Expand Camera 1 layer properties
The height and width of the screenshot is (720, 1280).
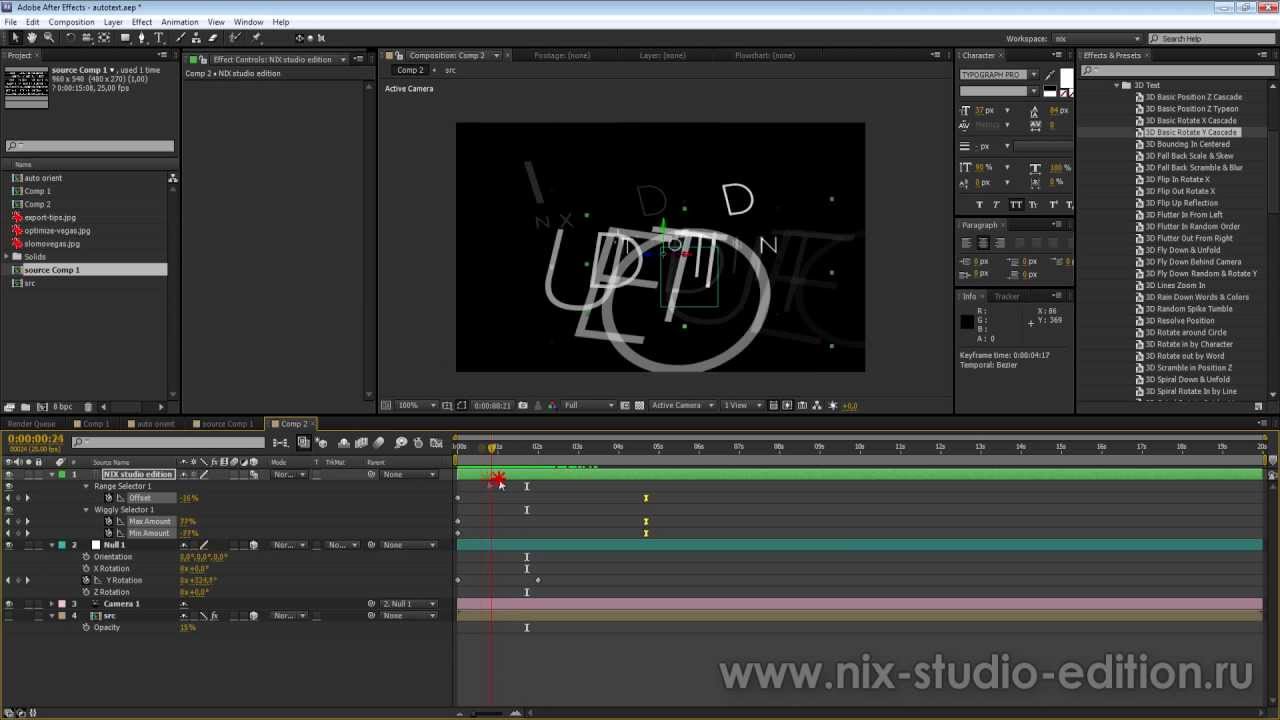[x=52, y=604]
